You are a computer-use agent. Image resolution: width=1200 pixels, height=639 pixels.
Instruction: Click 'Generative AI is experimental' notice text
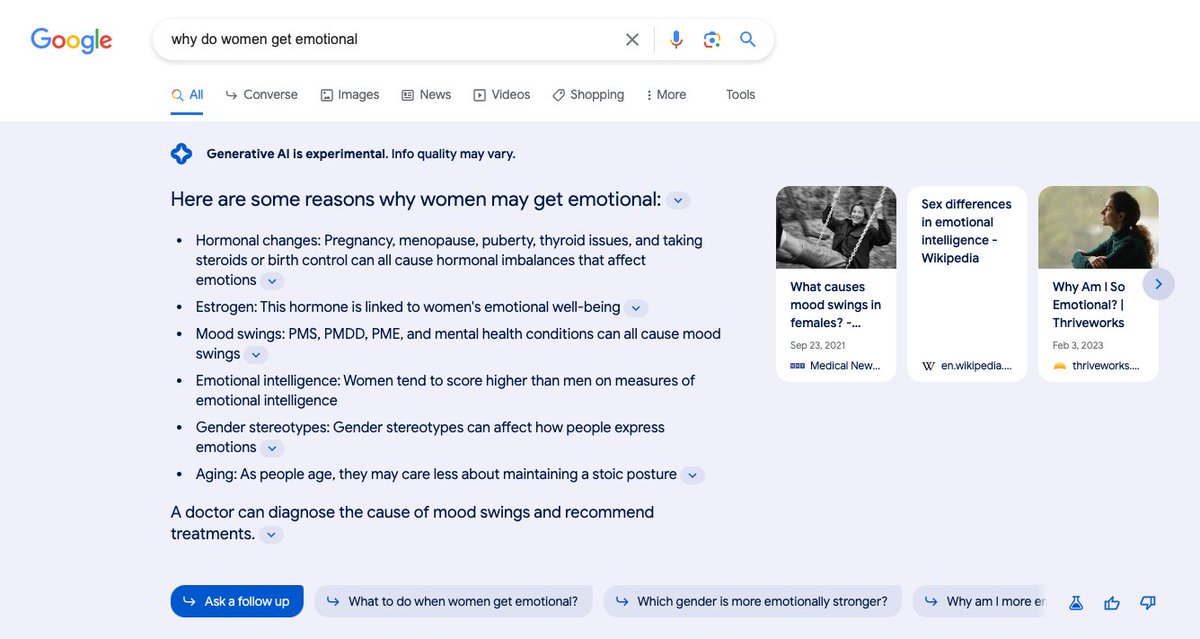(x=361, y=154)
